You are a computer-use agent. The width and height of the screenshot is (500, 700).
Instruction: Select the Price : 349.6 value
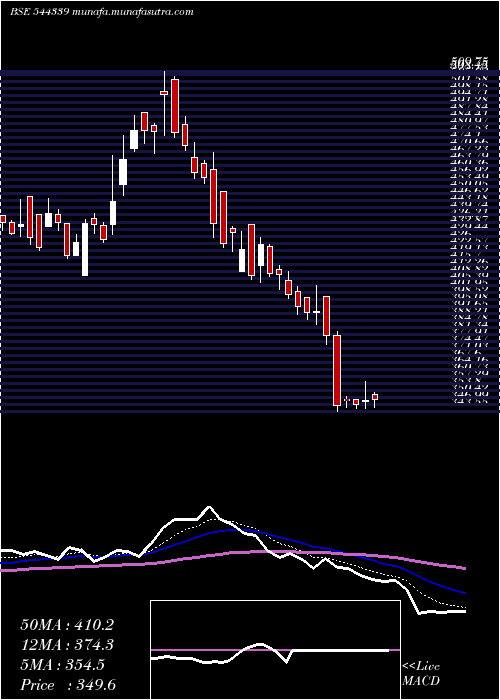[x=68, y=685]
